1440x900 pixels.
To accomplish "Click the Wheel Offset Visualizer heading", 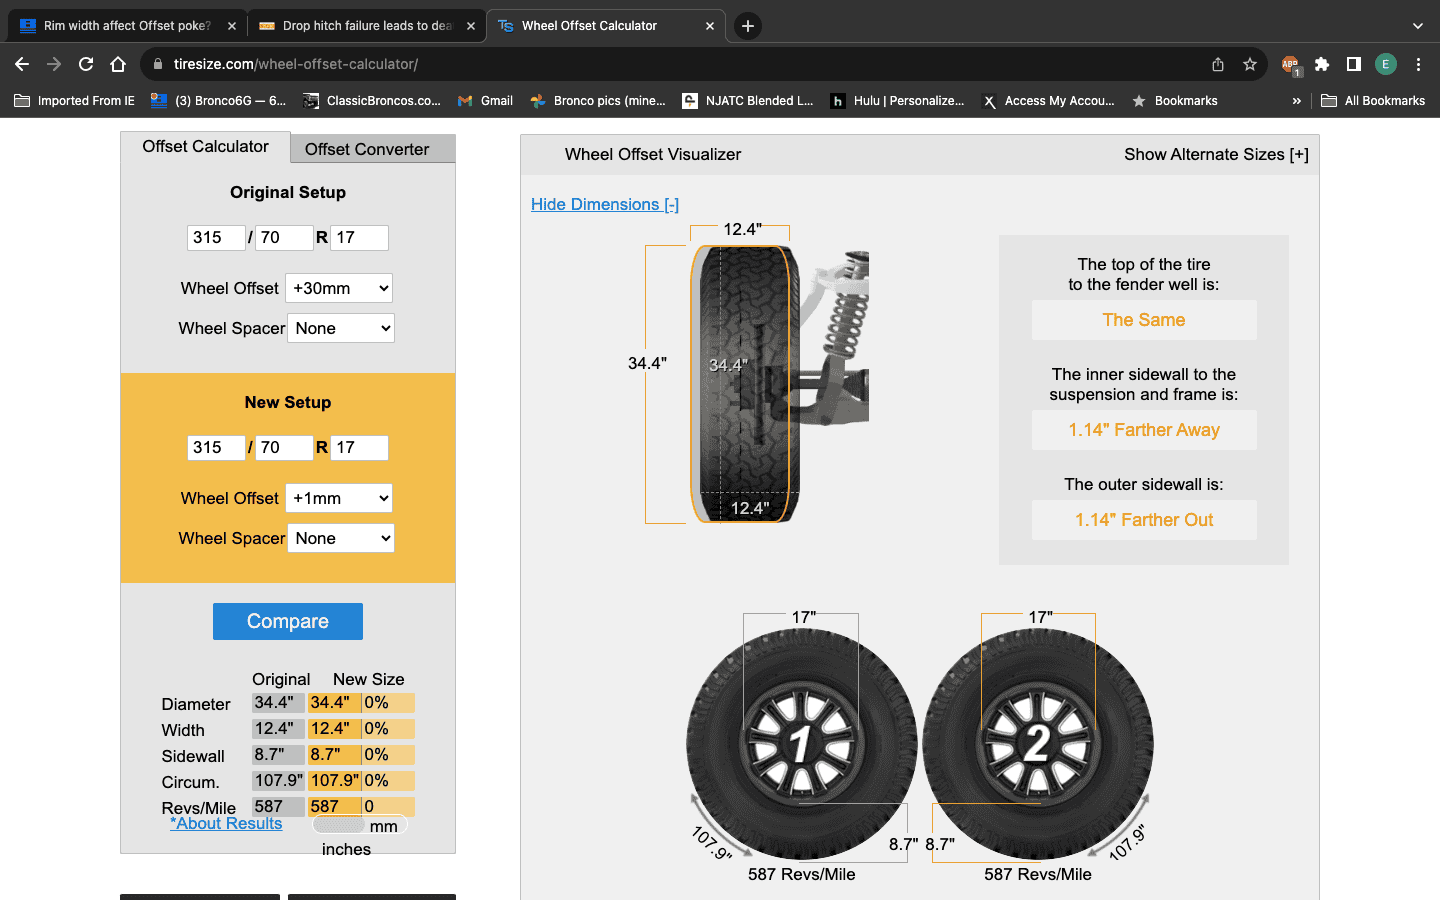I will (653, 154).
